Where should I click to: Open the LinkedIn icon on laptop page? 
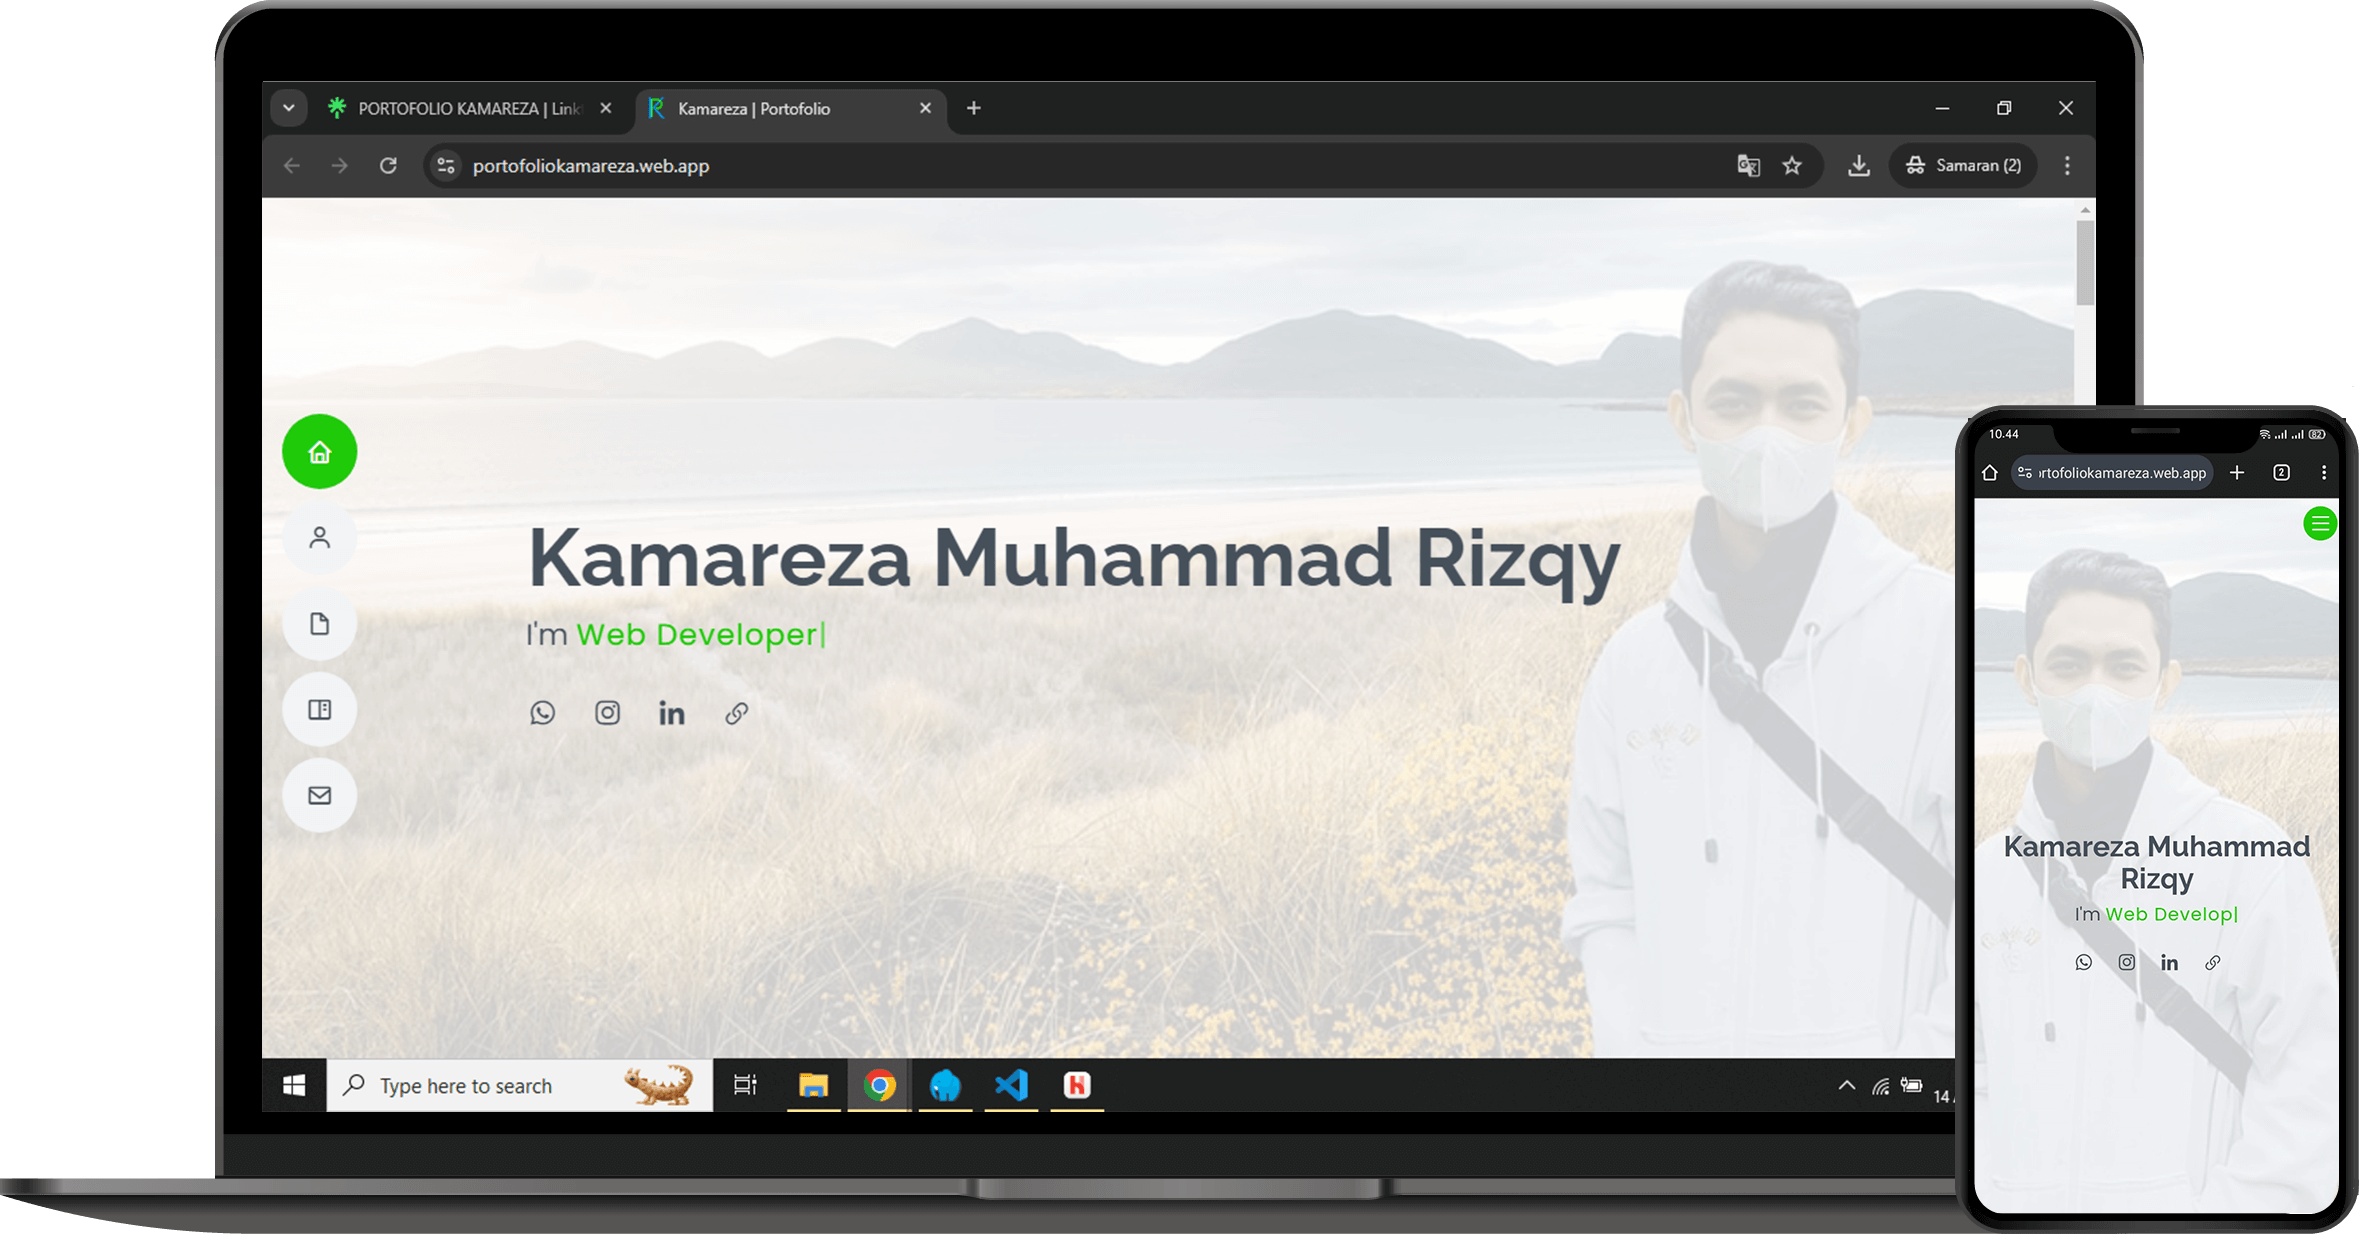pyautogui.click(x=672, y=713)
